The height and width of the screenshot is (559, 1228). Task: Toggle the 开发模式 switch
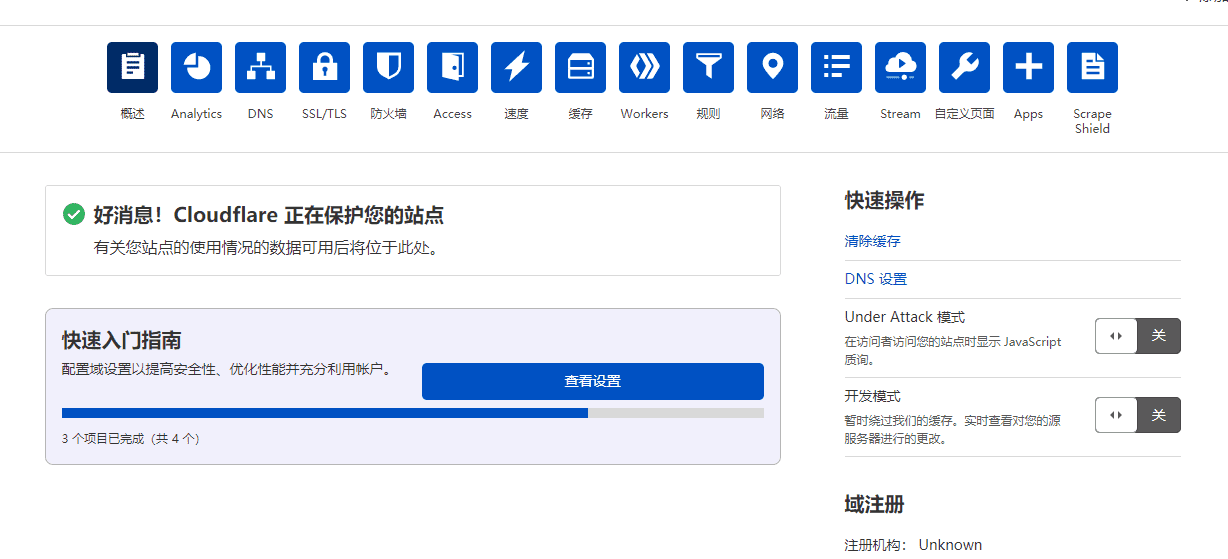(1137, 415)
